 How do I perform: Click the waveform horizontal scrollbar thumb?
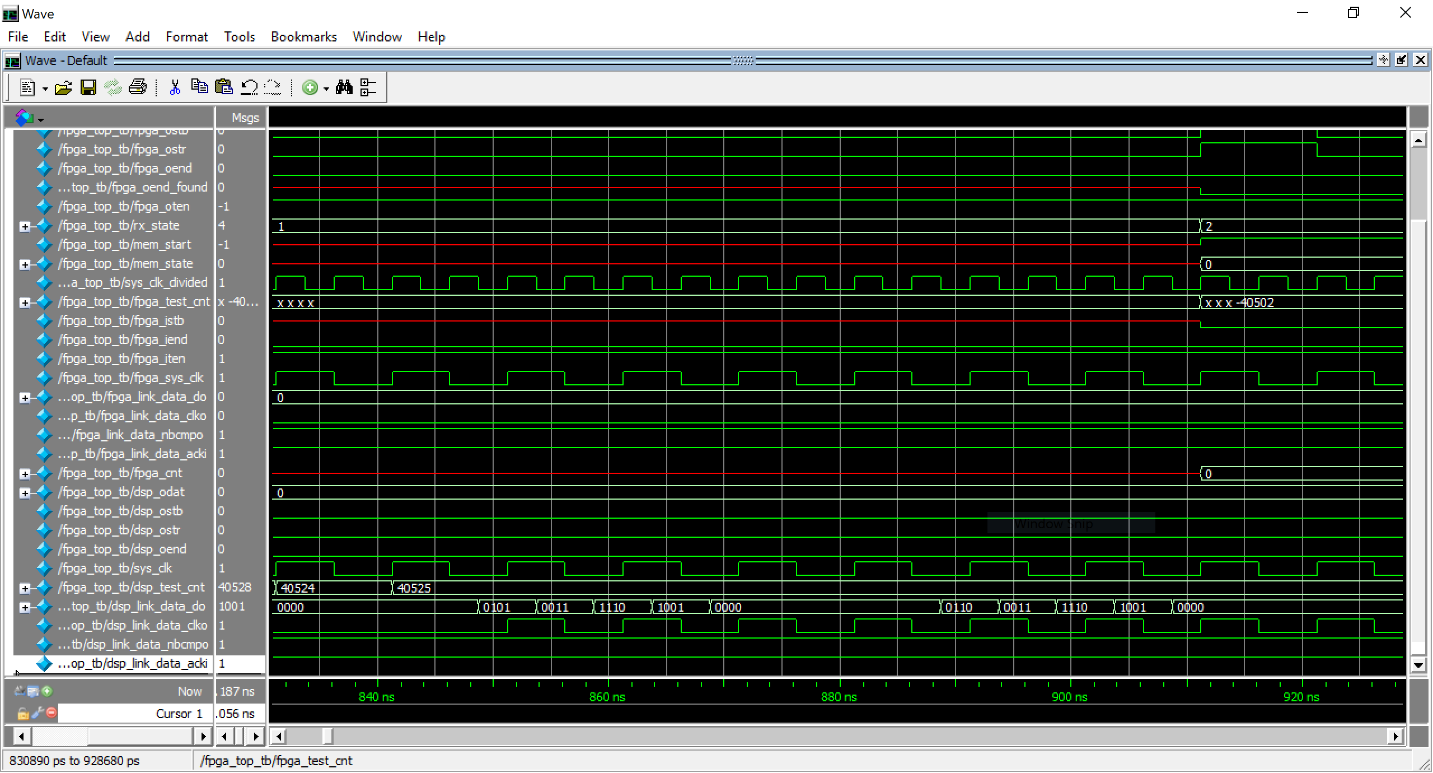[329, 736]
